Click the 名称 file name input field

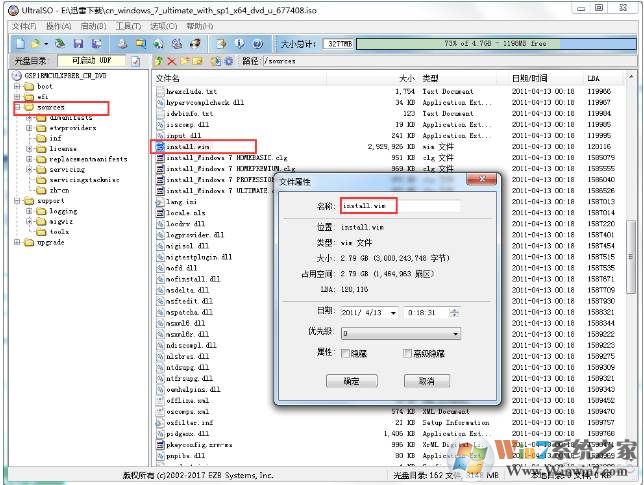(x=400, y=206)
